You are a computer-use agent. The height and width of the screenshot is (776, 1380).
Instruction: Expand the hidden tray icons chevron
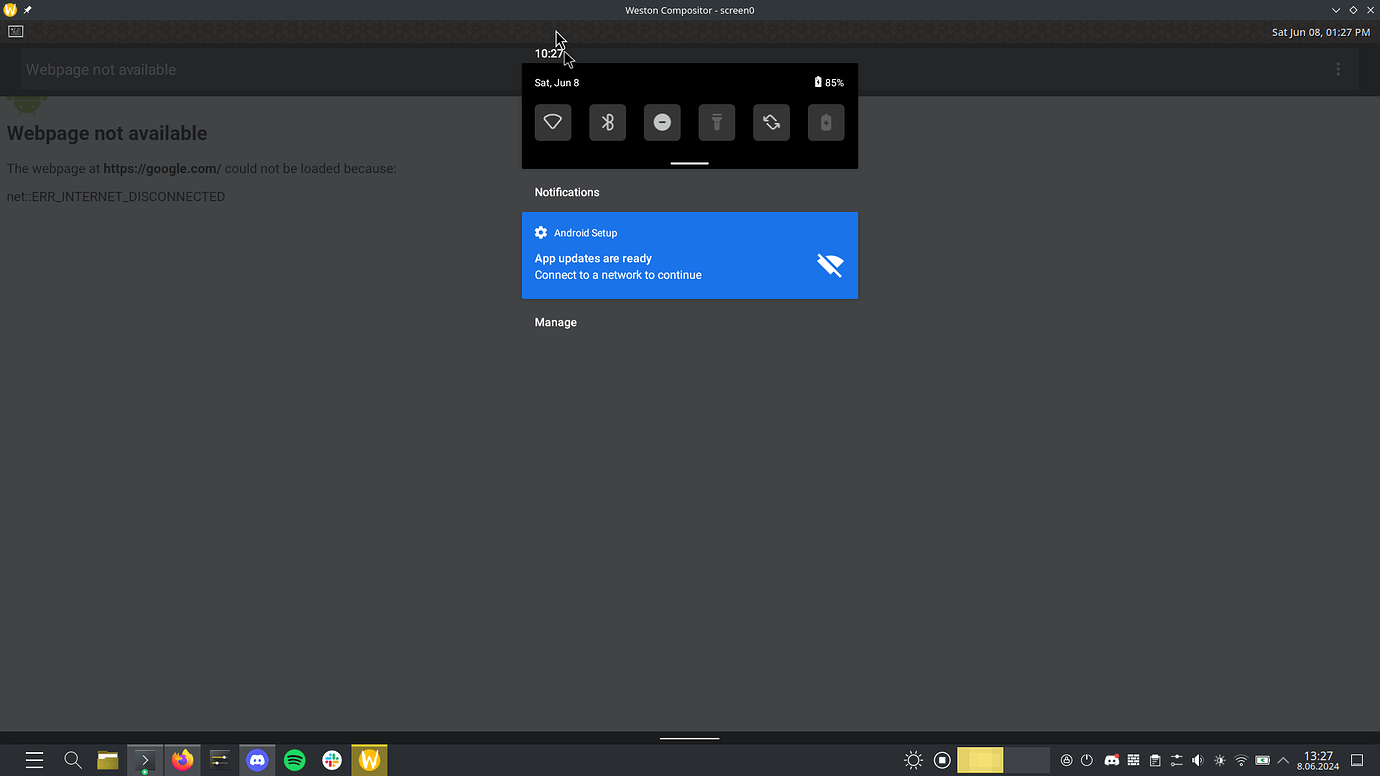(x=1283, y=760)
